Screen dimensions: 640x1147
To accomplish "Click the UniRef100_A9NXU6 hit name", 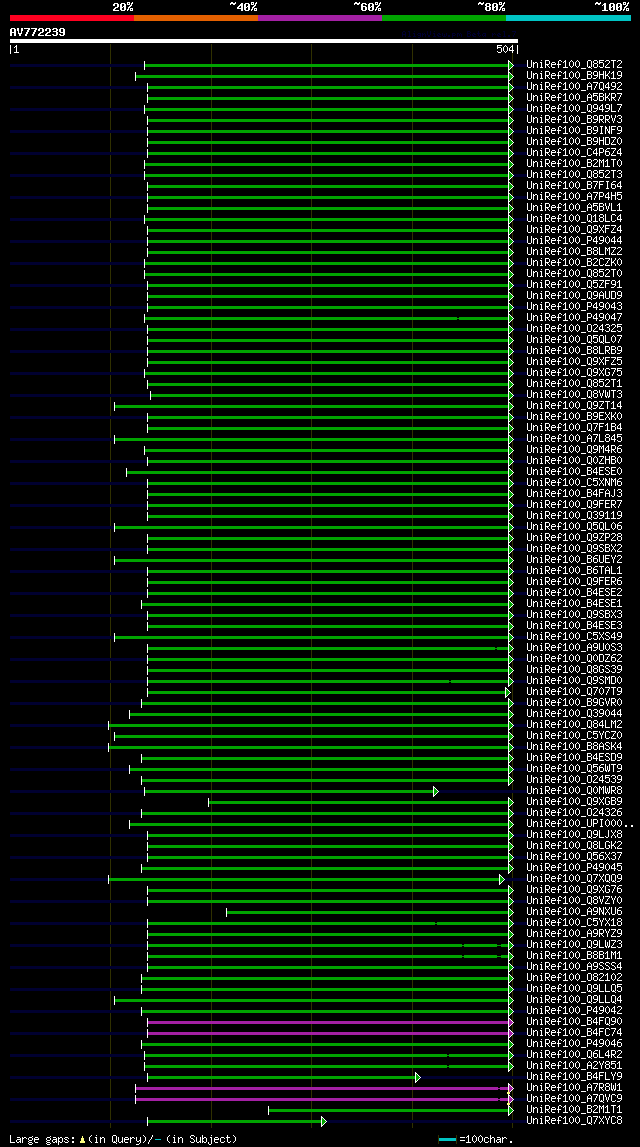I will point(574,912).
